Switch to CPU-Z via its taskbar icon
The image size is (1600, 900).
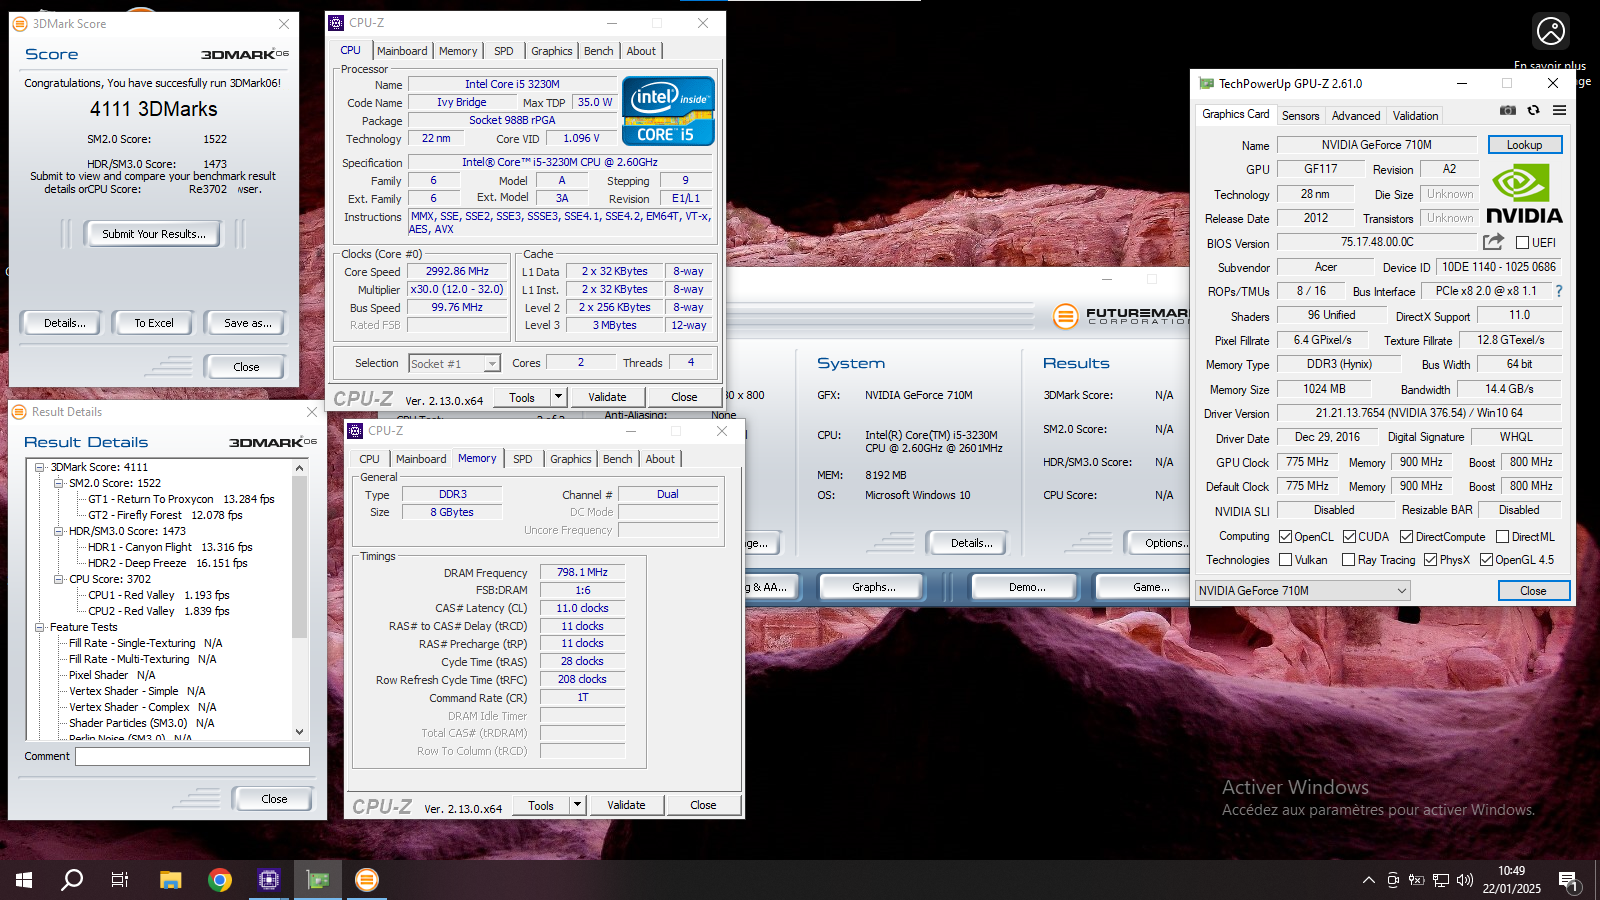268,880
